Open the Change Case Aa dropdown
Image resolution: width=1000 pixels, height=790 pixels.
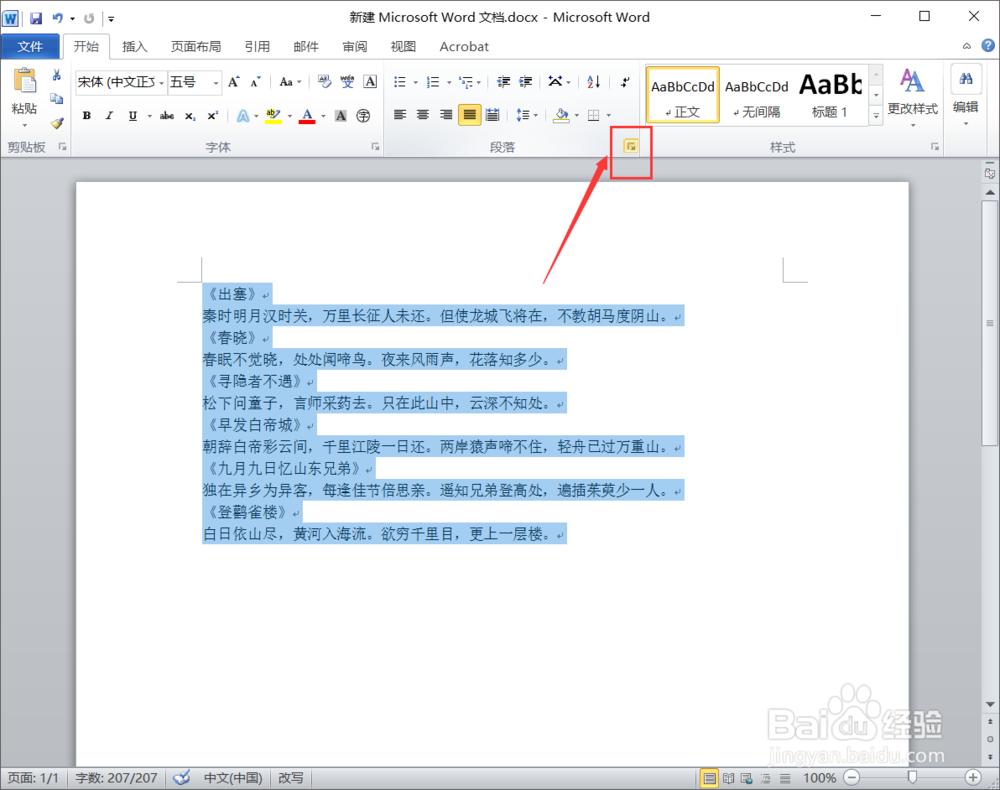(x=290, y=82)
